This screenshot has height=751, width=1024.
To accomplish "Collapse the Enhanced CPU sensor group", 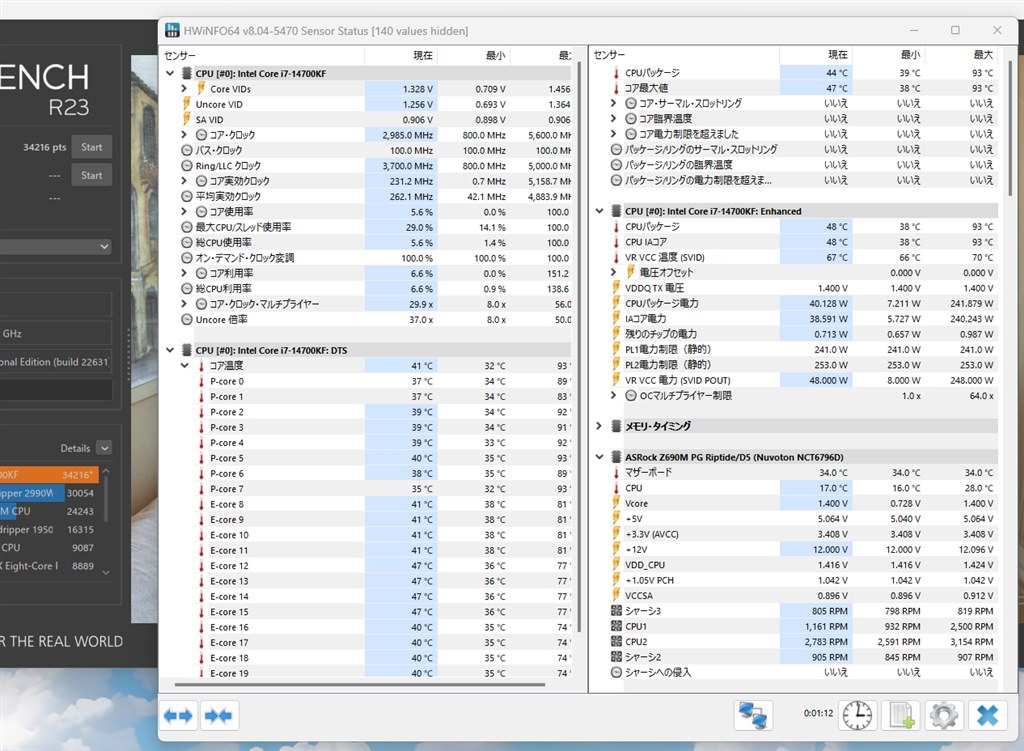I will tap(599, 211).
